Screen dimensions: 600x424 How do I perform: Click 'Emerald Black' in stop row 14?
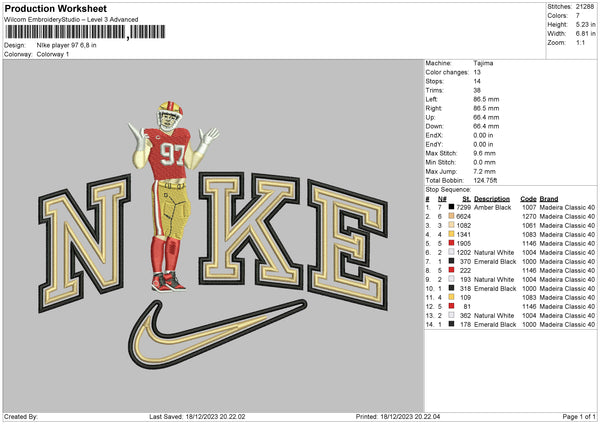coord(495,324)
